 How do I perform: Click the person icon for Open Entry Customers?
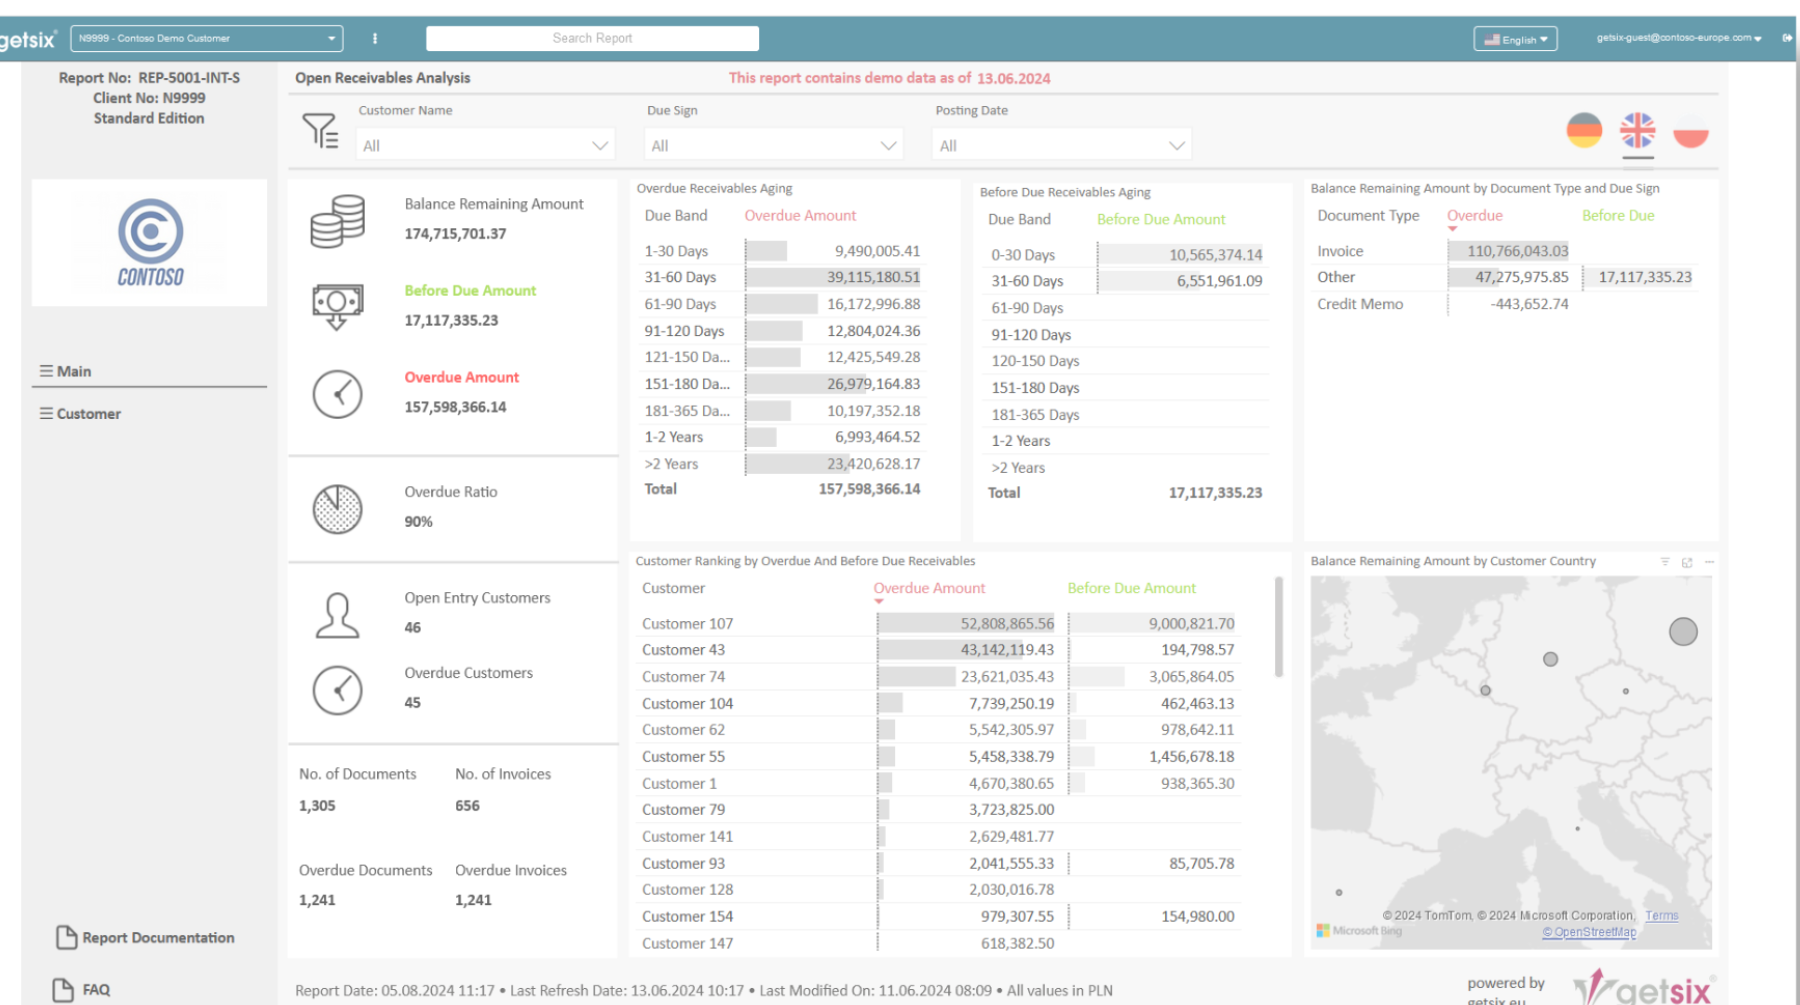click(337, 615)
